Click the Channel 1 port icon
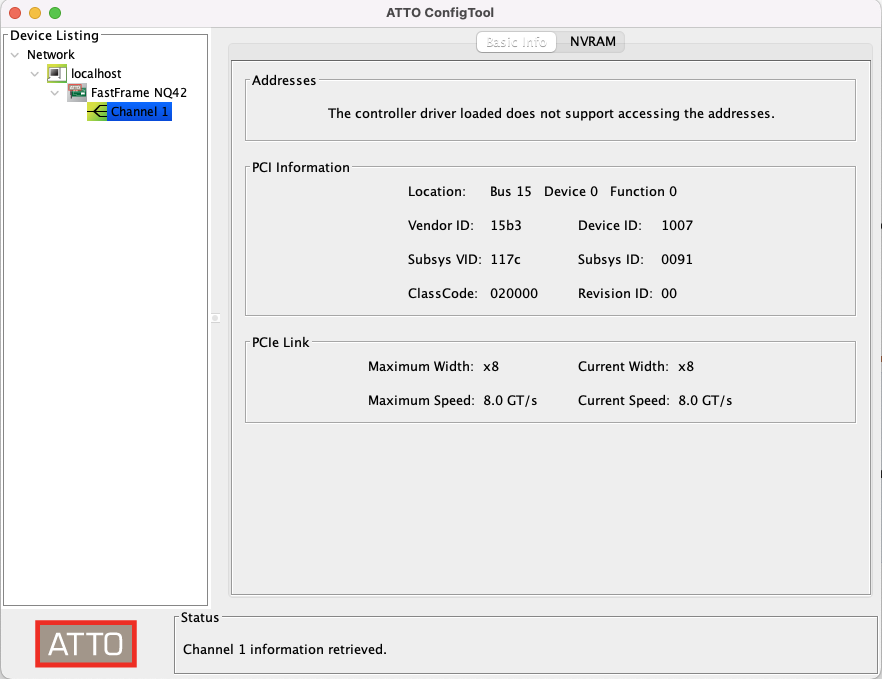 pyautogui.click(x=97, y=111)
